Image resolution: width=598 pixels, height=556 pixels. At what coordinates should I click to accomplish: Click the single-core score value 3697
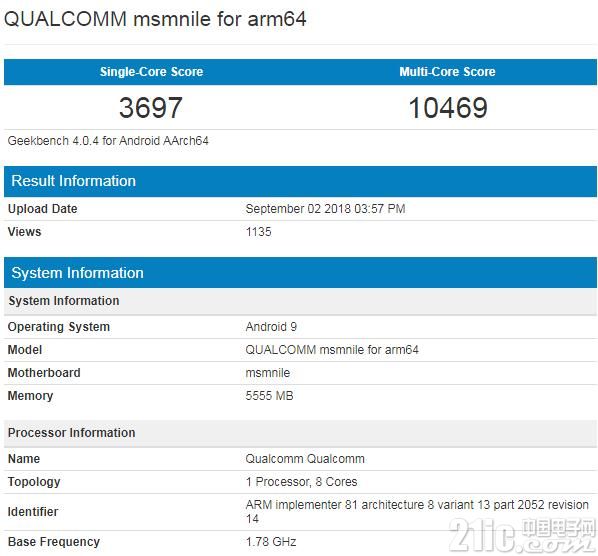151,108
